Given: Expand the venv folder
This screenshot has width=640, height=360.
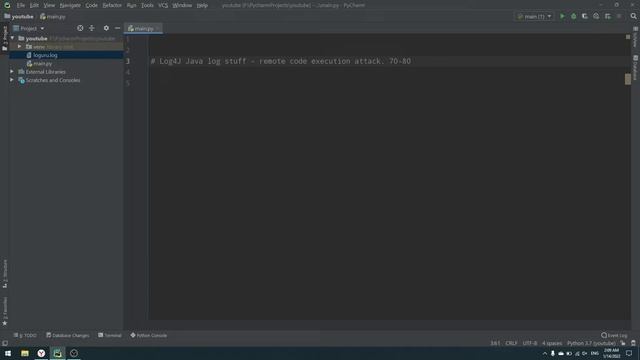Looking at the screenshot, I should click(20, 47).
